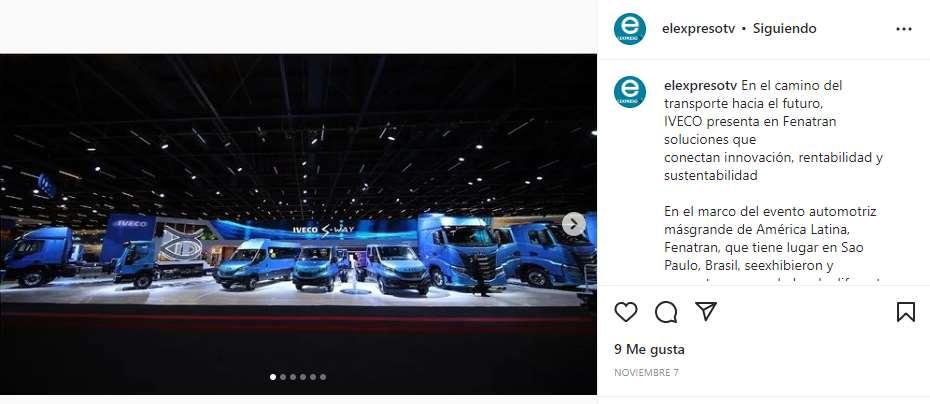Open elexpresotv username link in caption
930x404 pixels.
pyautogui.click(x=700, y=85)
